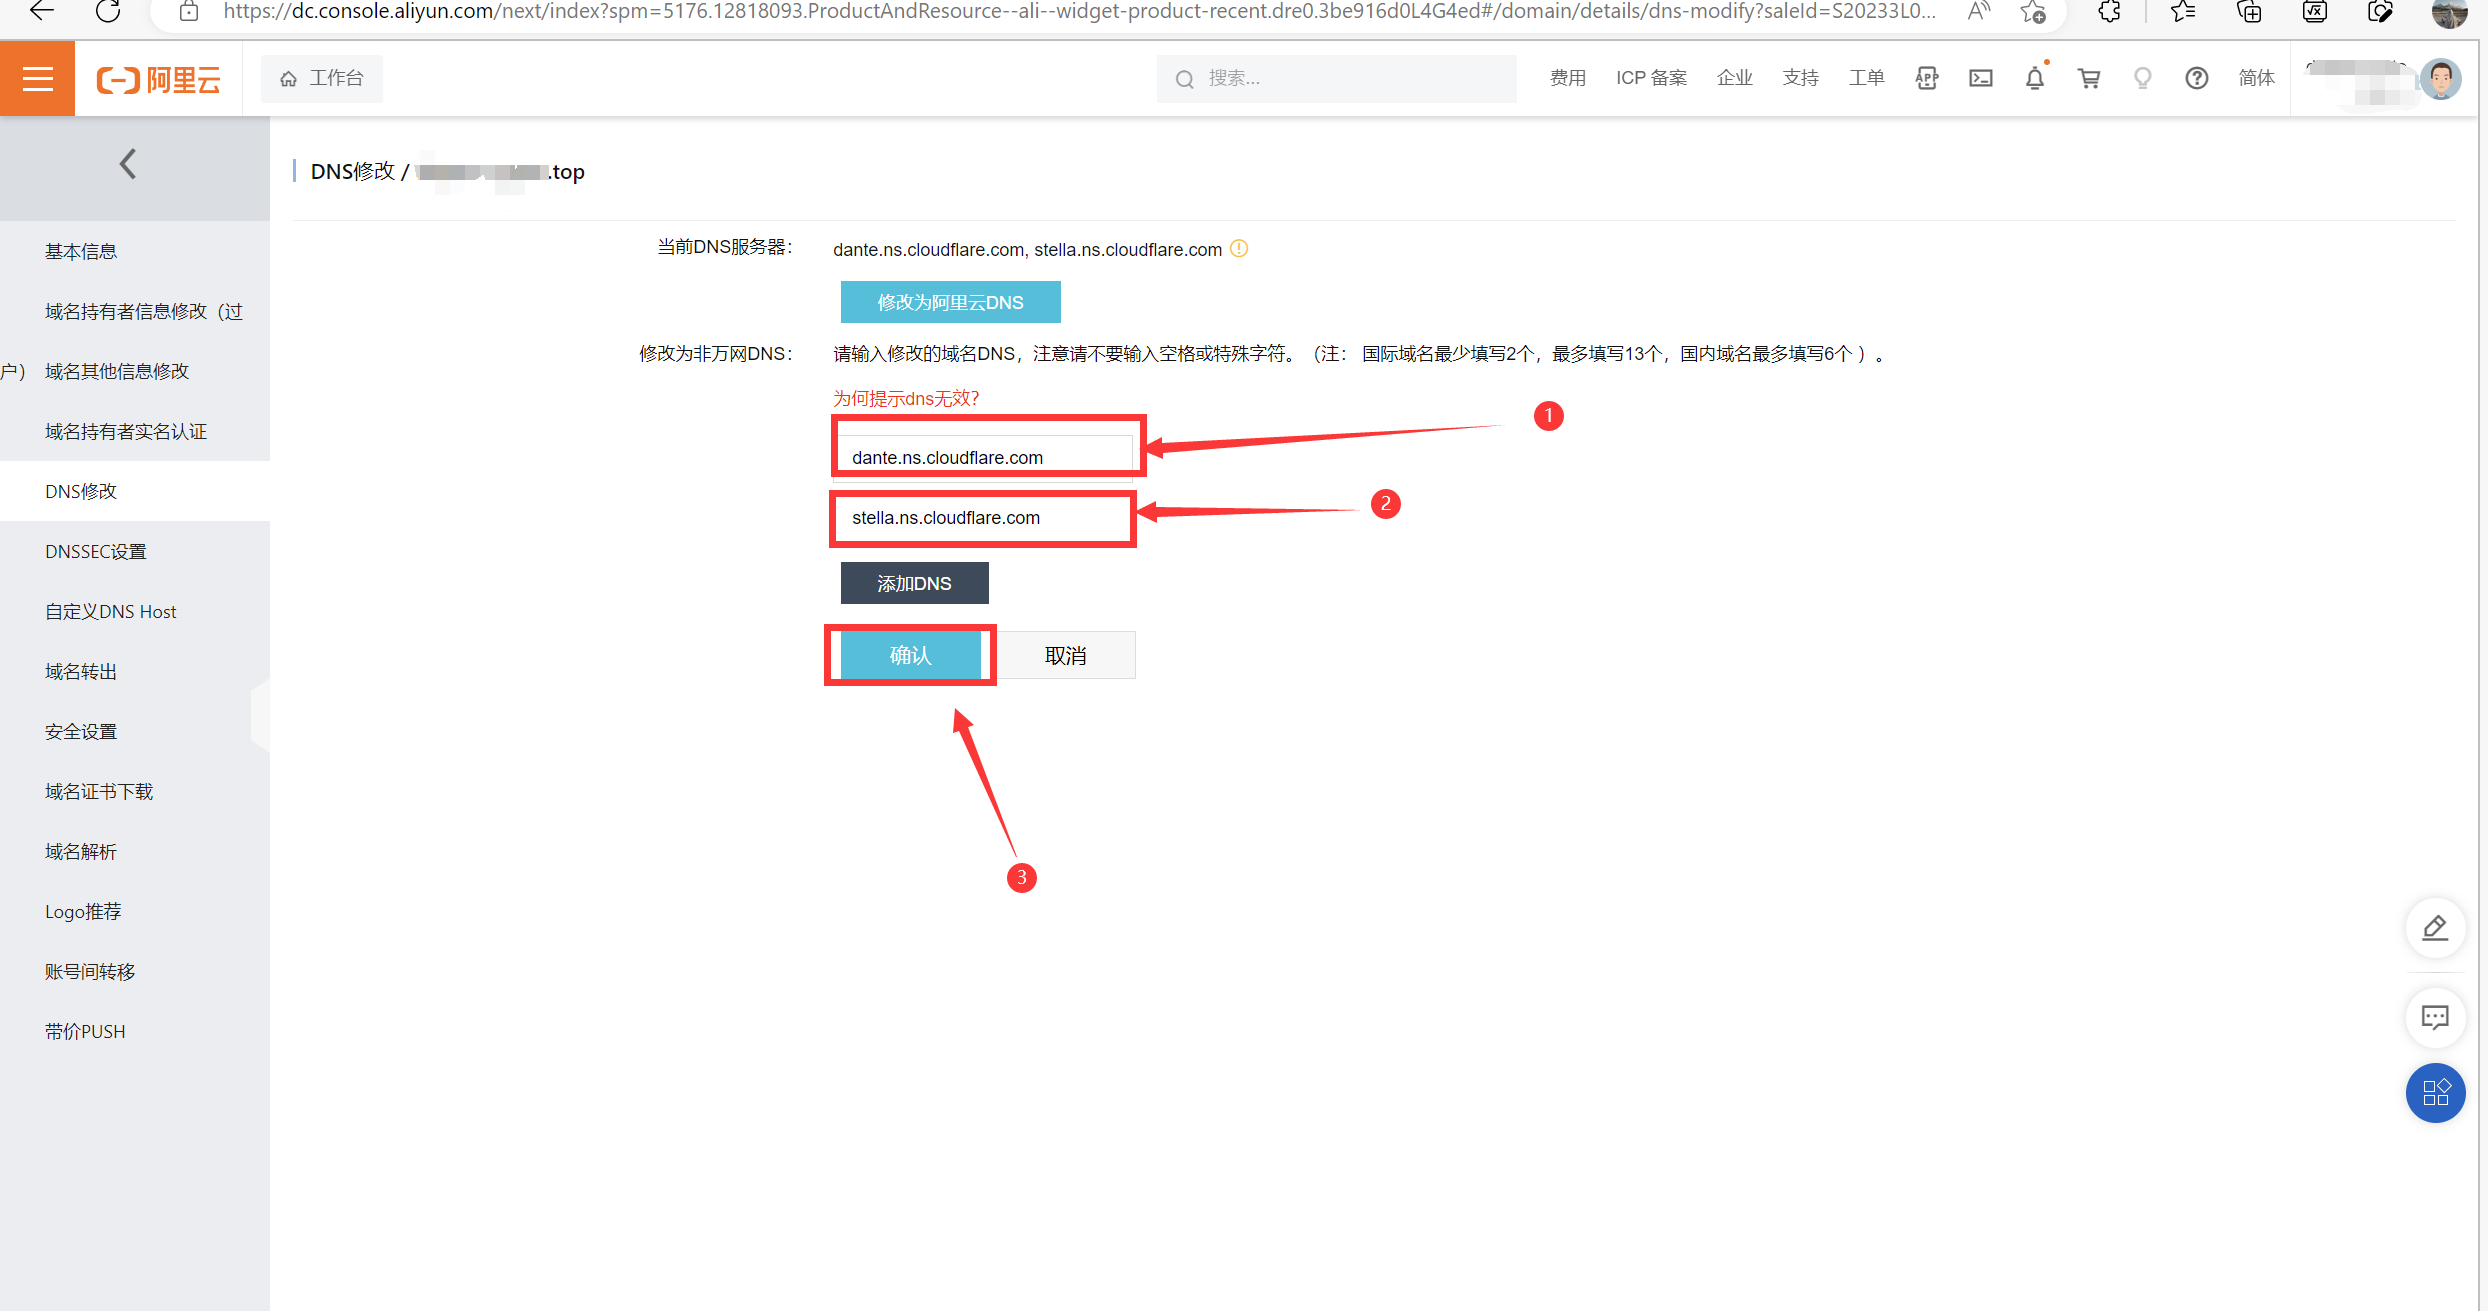Click the 添加DNS button
2488x1311 pixels.
tap(914, 583)
